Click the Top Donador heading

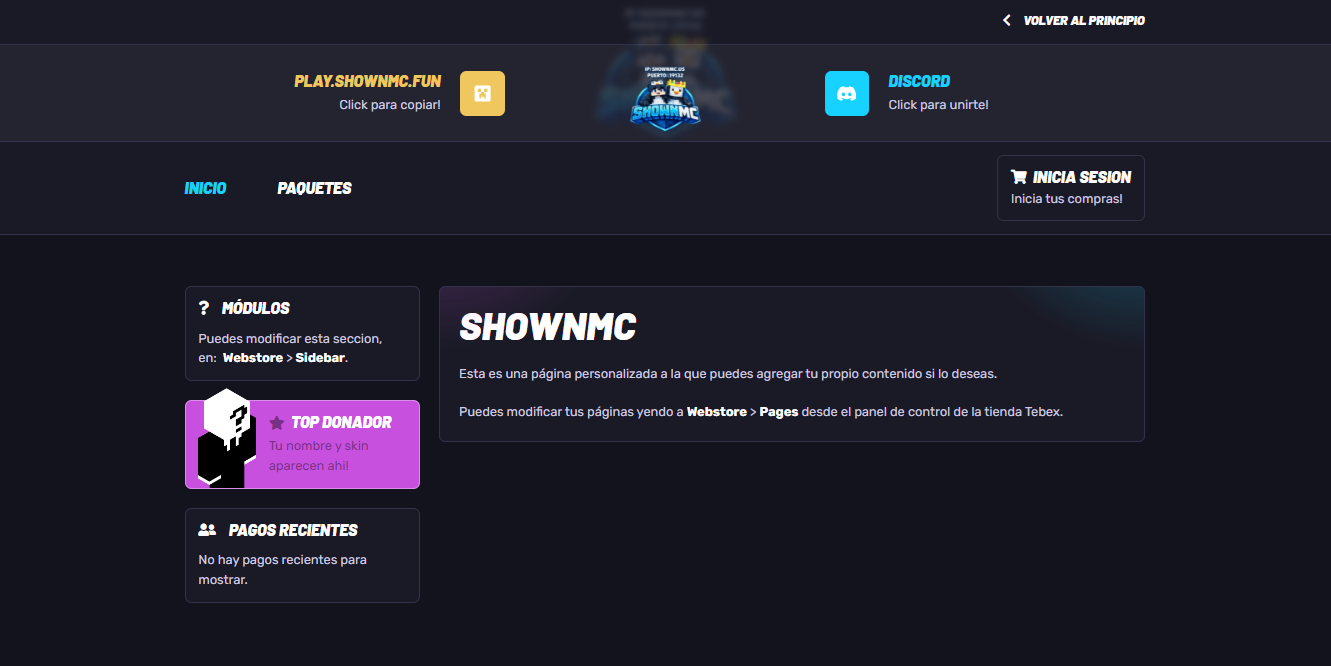[x=342, y=422]
